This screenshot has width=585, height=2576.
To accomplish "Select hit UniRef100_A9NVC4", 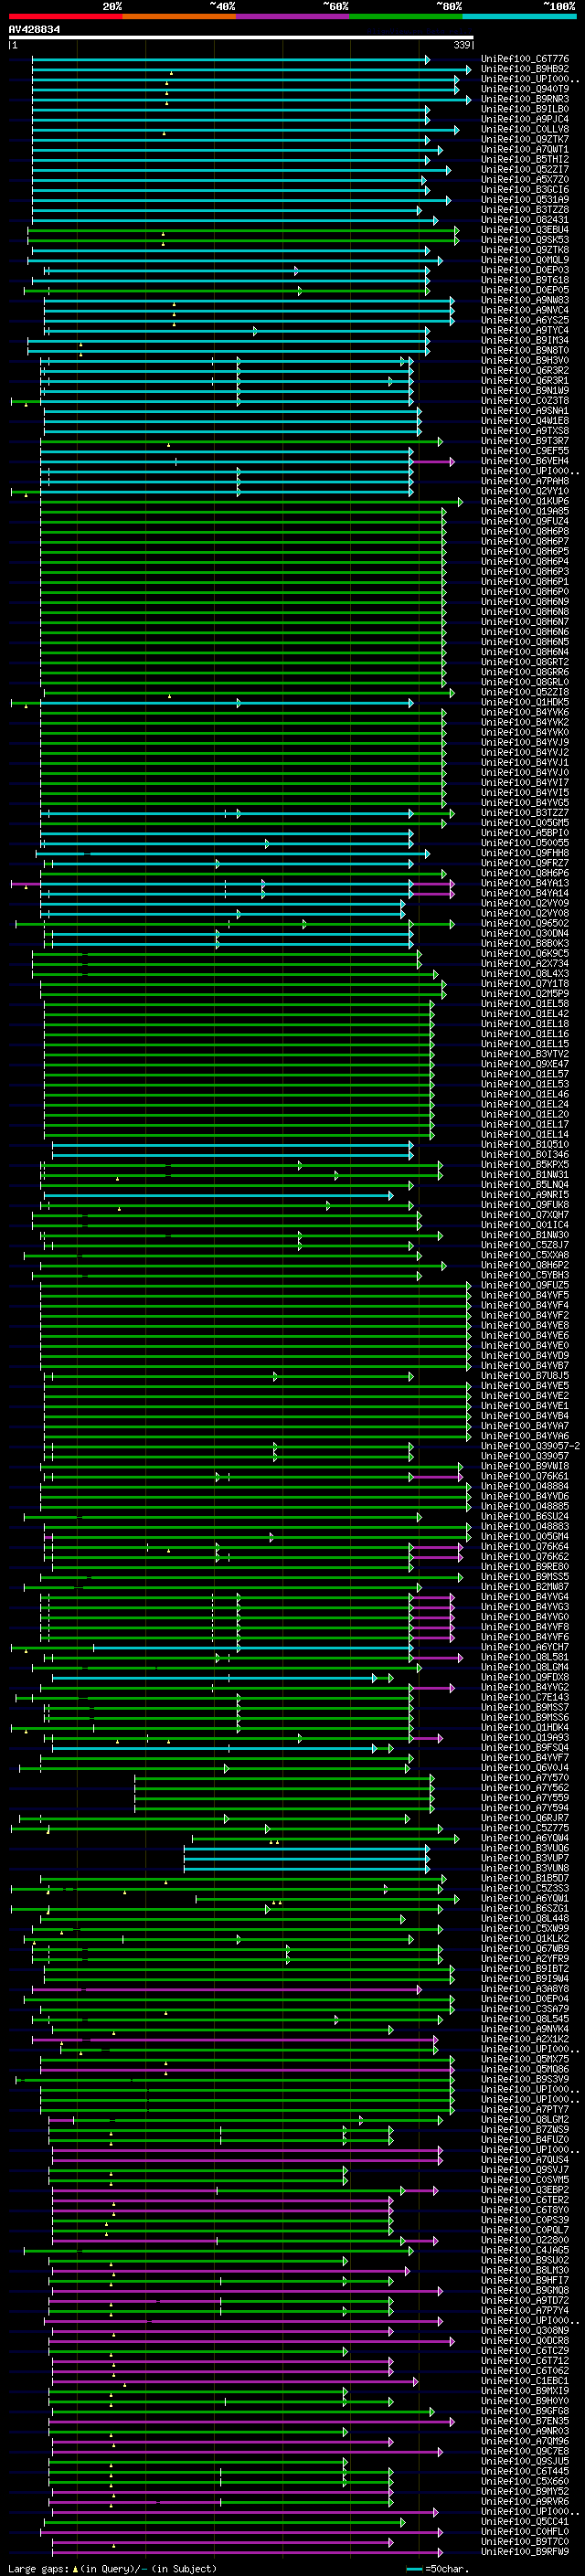I will point(525,310).
